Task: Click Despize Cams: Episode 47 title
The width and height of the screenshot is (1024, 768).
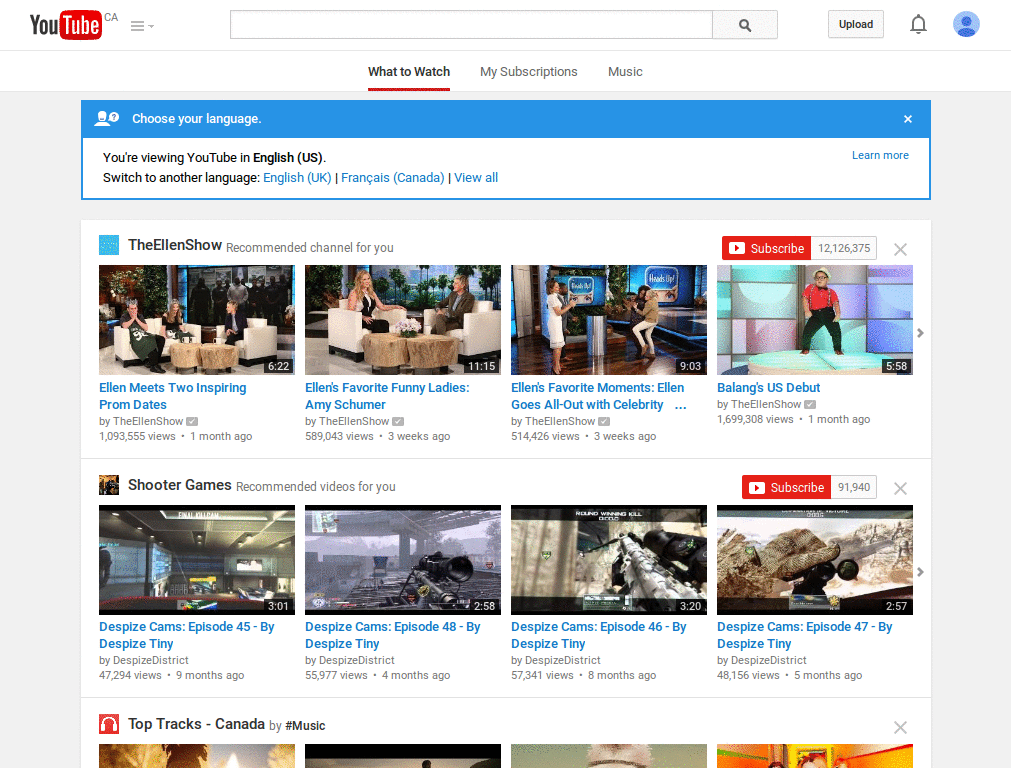Action: coord(805,635)
